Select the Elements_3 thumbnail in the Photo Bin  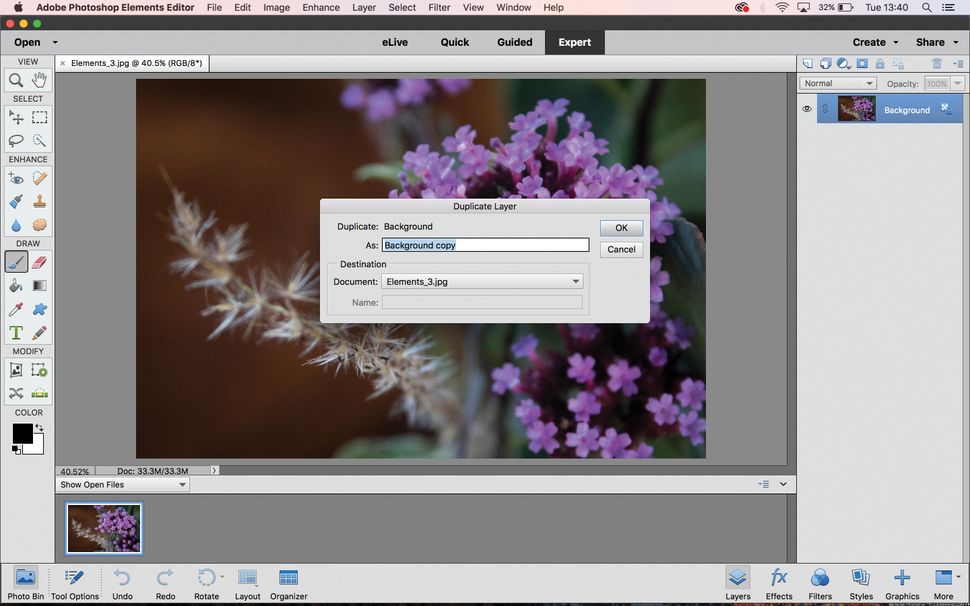coord(104,528)
